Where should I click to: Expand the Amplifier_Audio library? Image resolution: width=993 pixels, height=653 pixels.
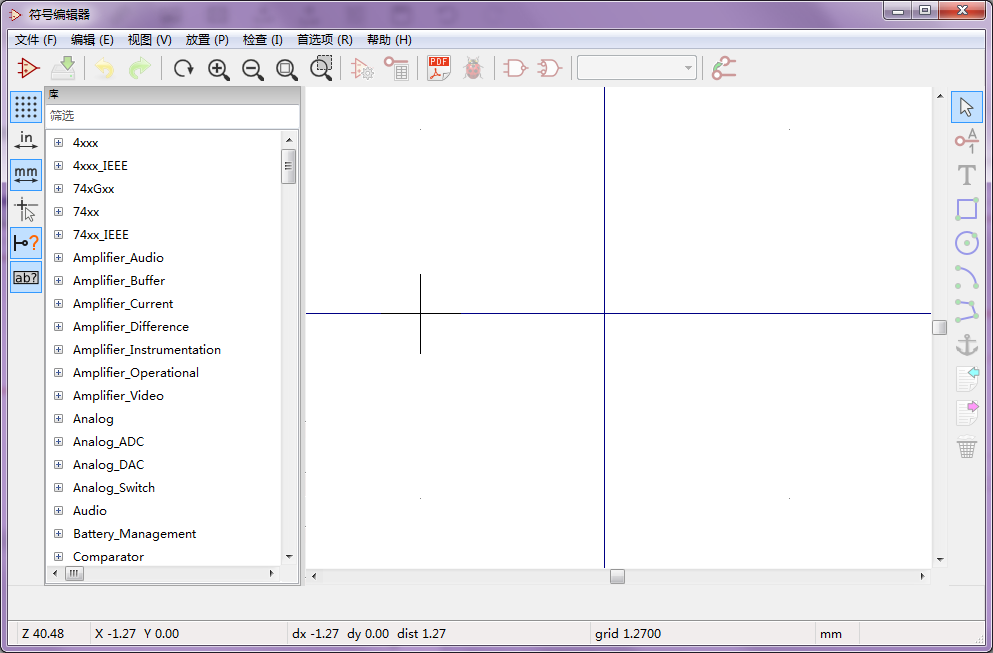[58, 258]
